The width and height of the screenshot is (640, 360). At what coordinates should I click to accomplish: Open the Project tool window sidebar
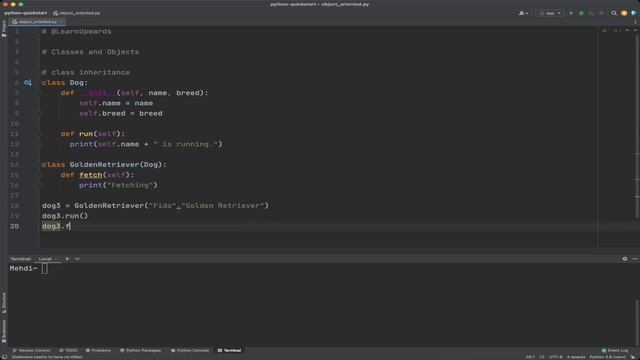tap(4, 29)
